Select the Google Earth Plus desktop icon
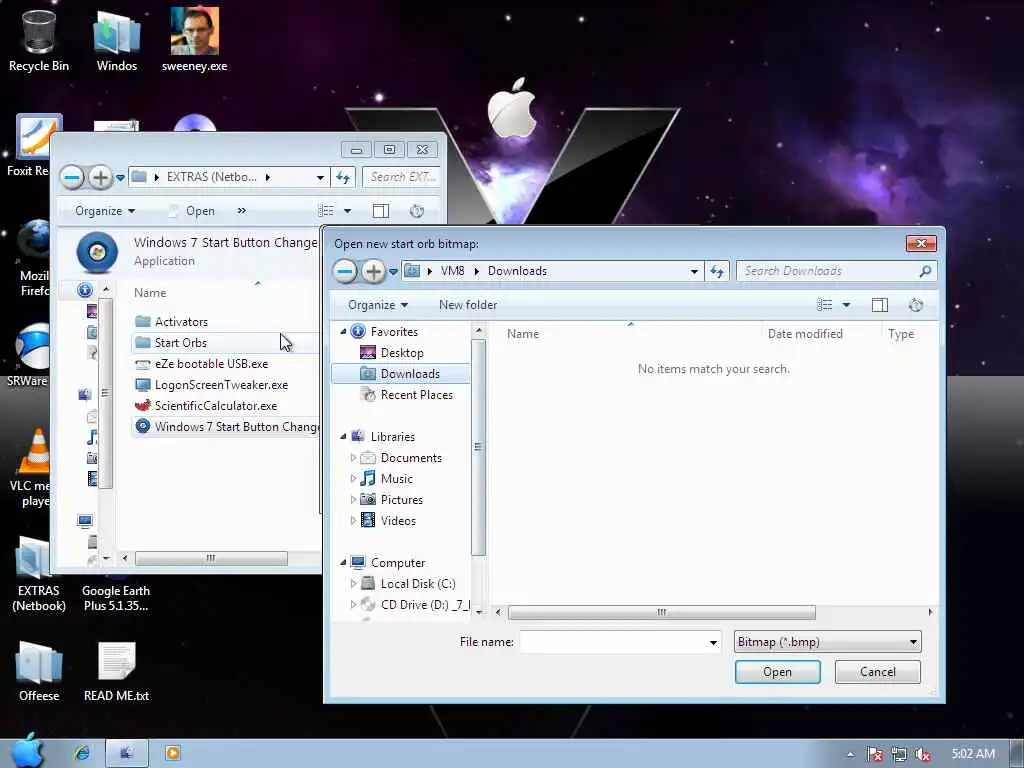Image resolution: width=1024 pixels, height=768 pixels. (116, 597)
